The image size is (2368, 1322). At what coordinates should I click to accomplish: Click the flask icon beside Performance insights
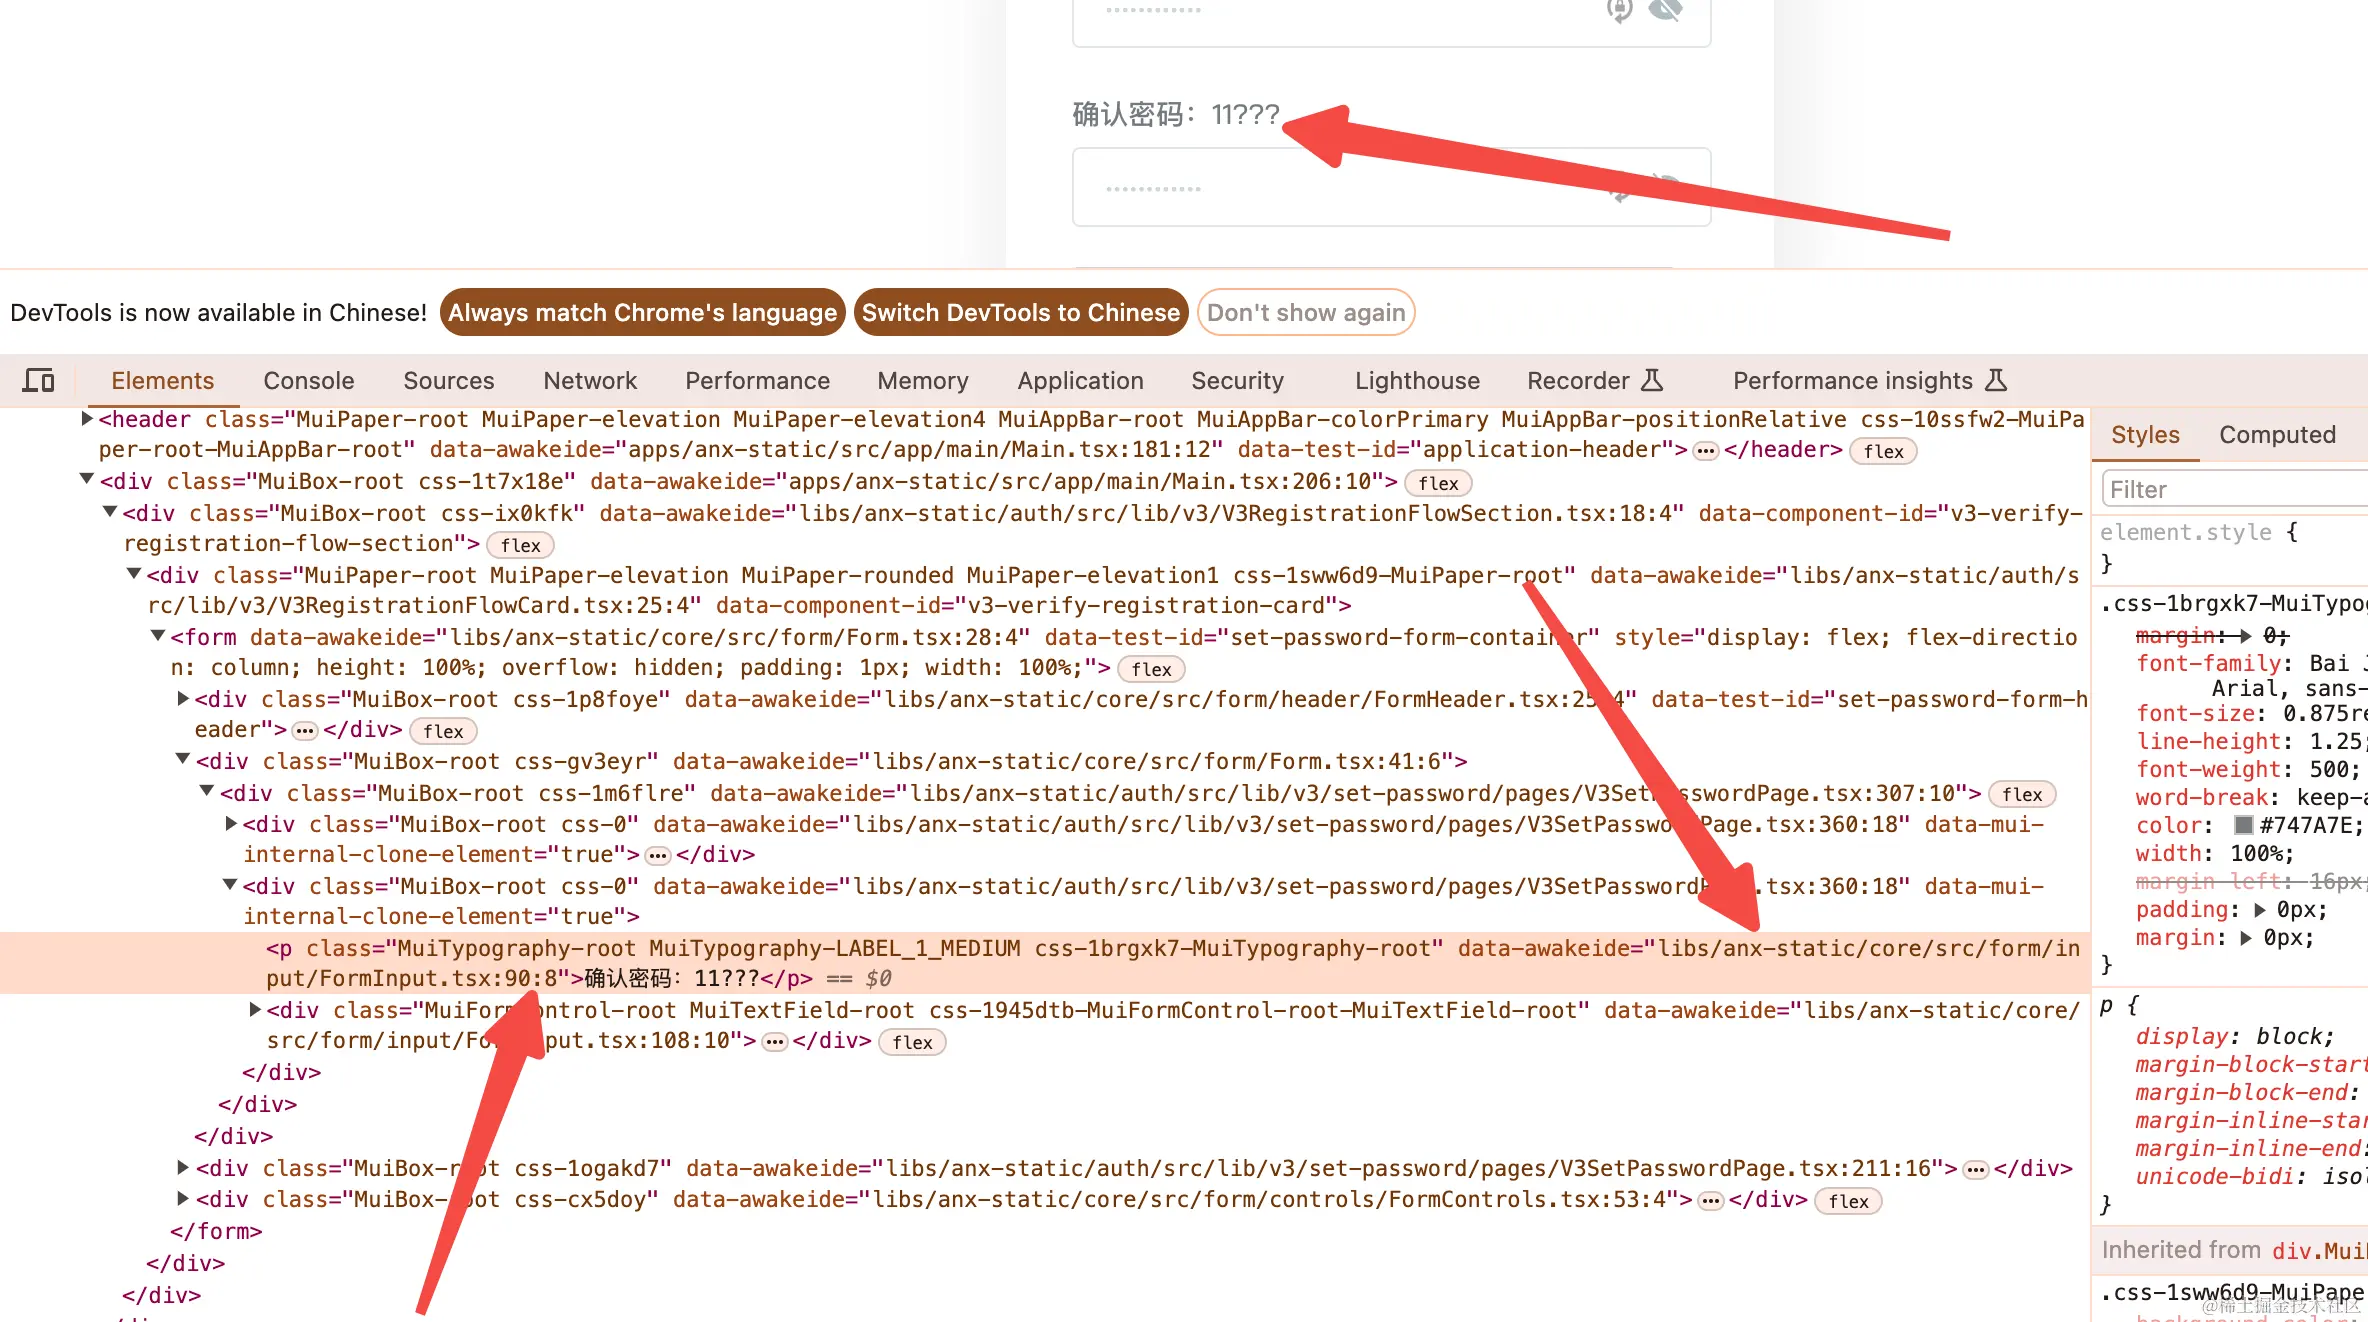click(x=1995, y=380)
